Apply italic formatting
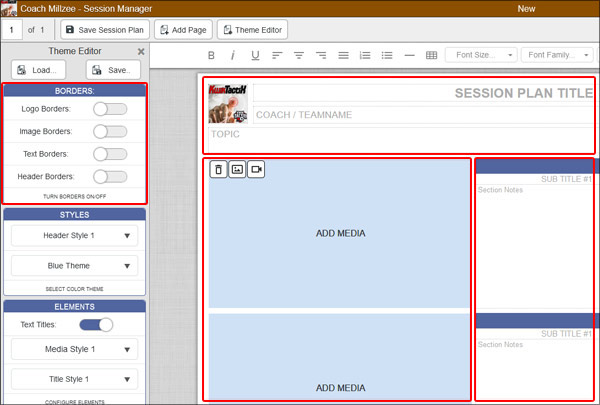The image size is (600, 405). point(233,55)
